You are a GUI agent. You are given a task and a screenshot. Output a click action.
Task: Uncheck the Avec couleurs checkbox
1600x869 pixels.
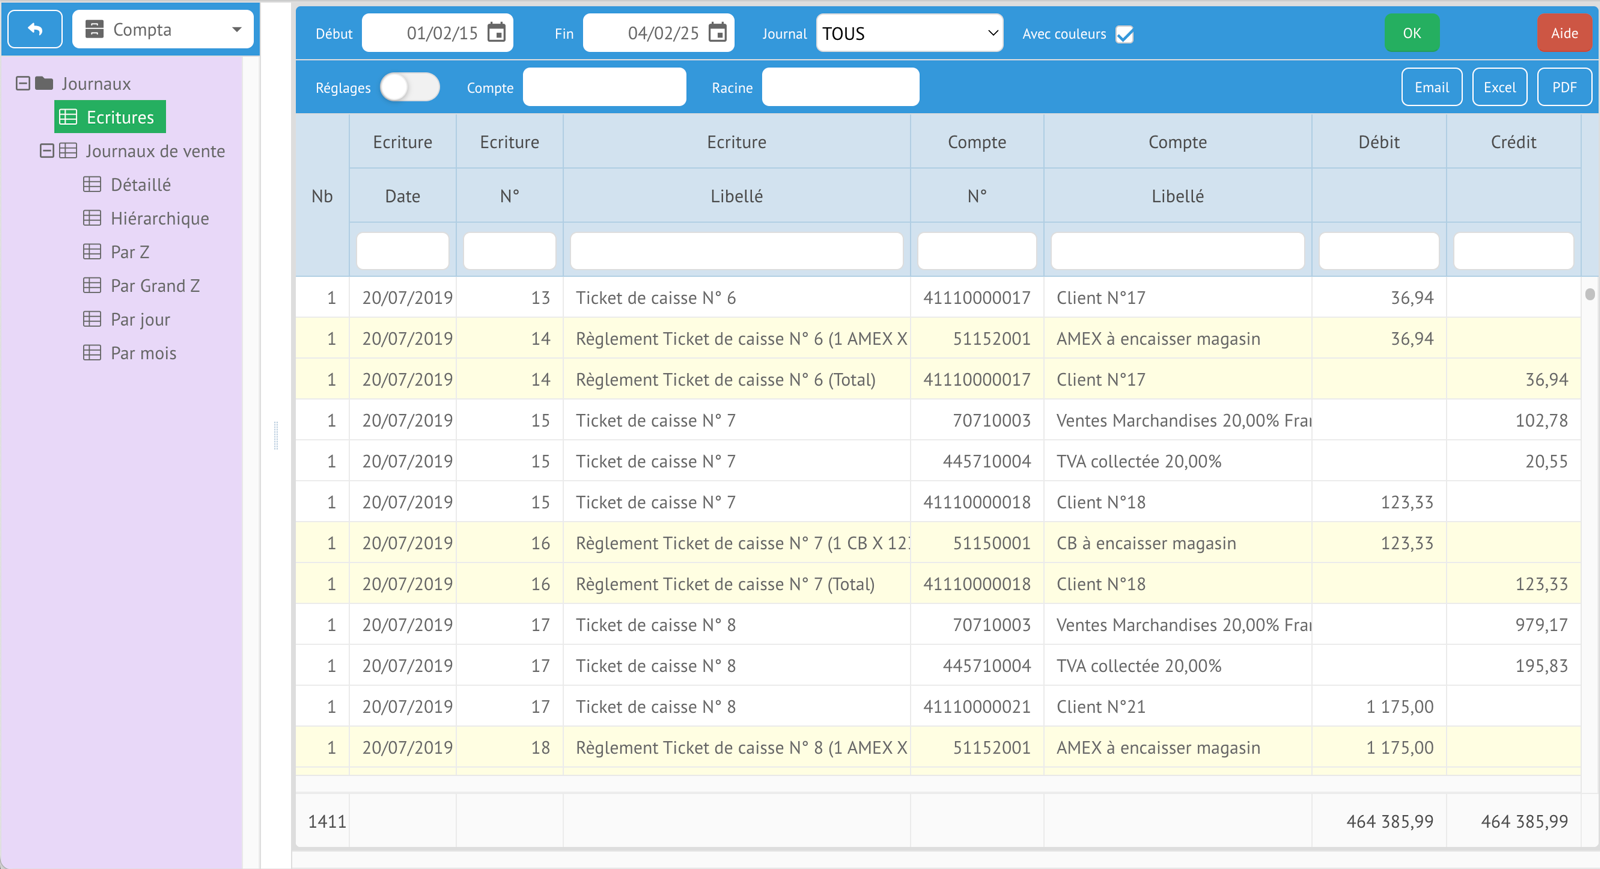click(1125, 35)
